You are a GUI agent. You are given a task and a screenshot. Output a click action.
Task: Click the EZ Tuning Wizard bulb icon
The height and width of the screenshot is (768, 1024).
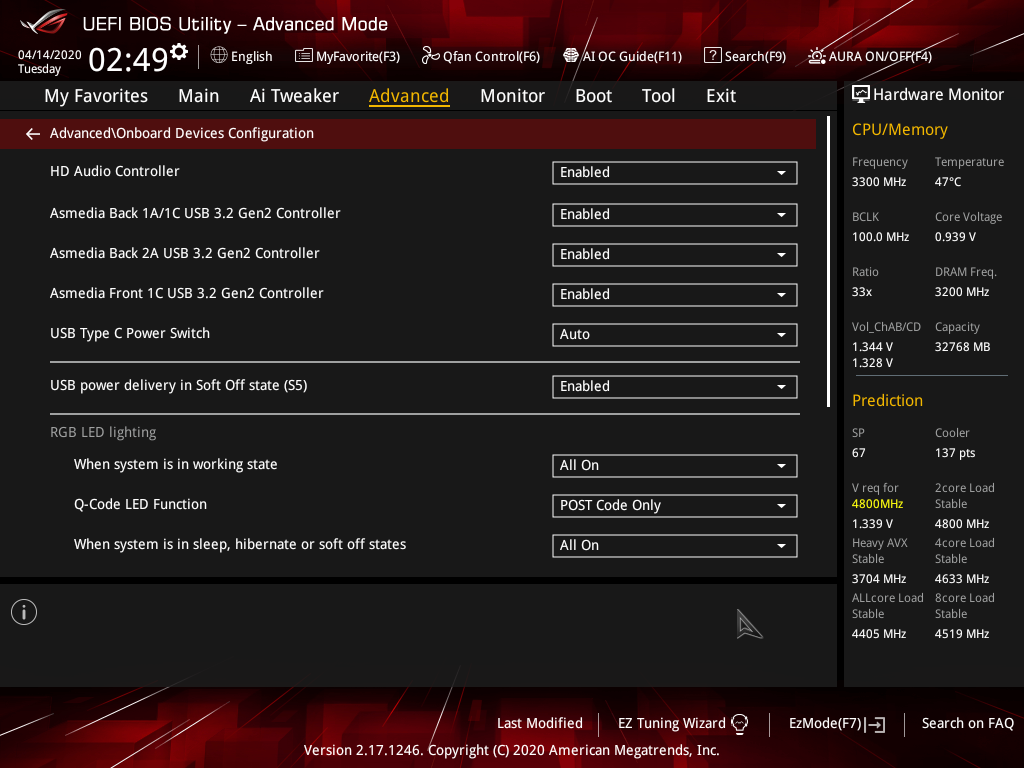tap(739, 724)
